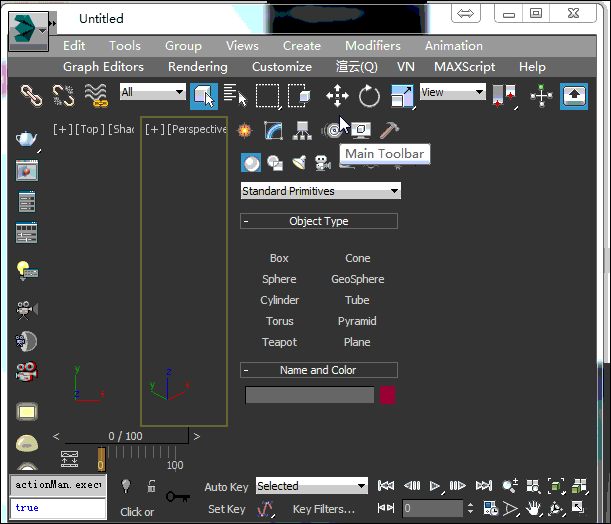The image size is (611, 524).
Task: Toggle Isolate Selection light bulb icon
Action: [126, 486]
